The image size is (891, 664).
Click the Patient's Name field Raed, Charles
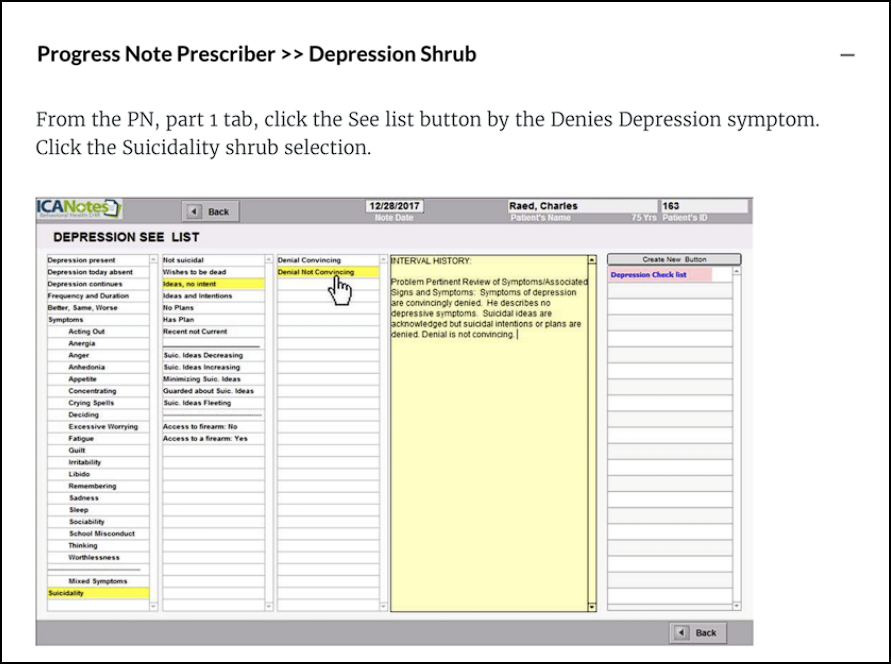click(x=582, y=206)
